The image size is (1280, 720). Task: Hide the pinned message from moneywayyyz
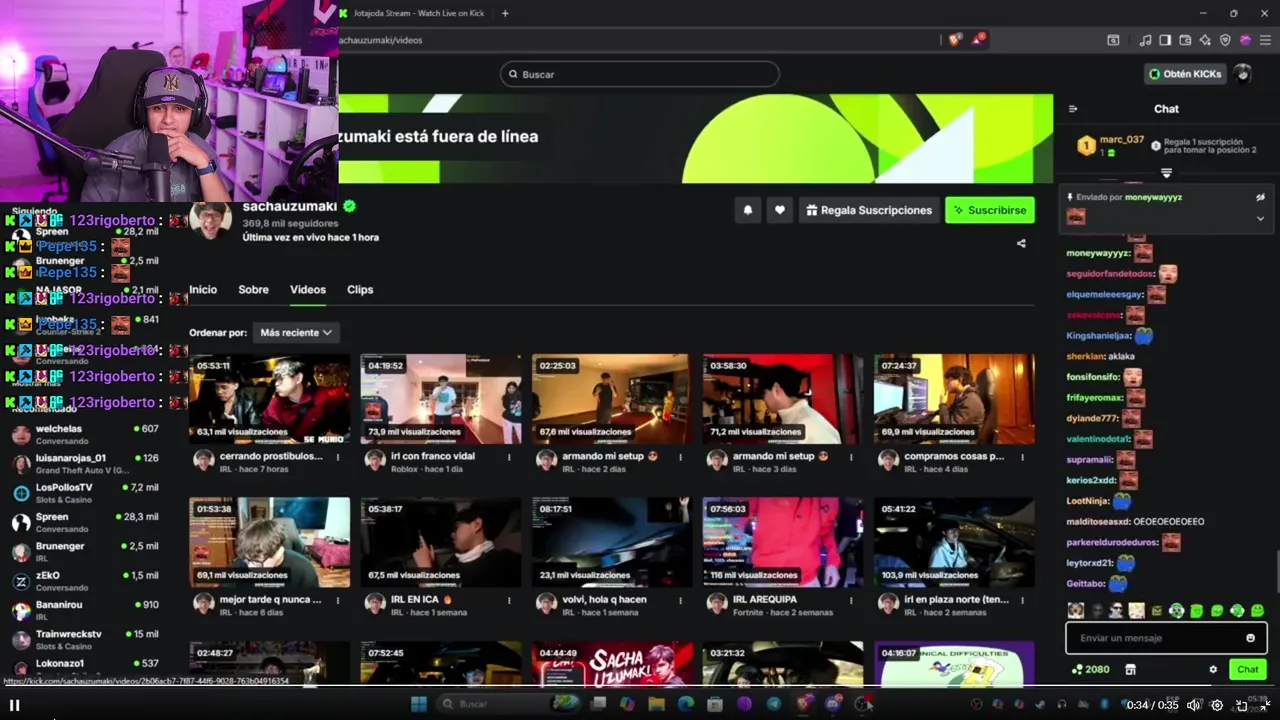click(x=1260, y=197)
